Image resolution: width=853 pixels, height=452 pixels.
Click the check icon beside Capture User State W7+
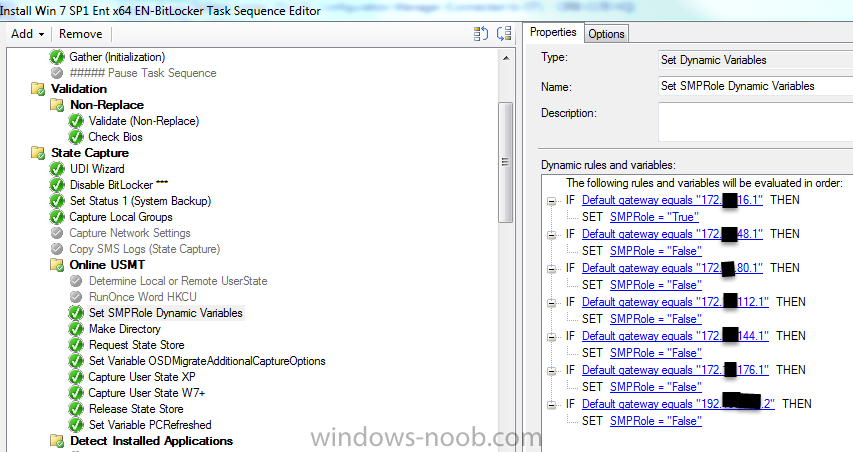[76, 393]
